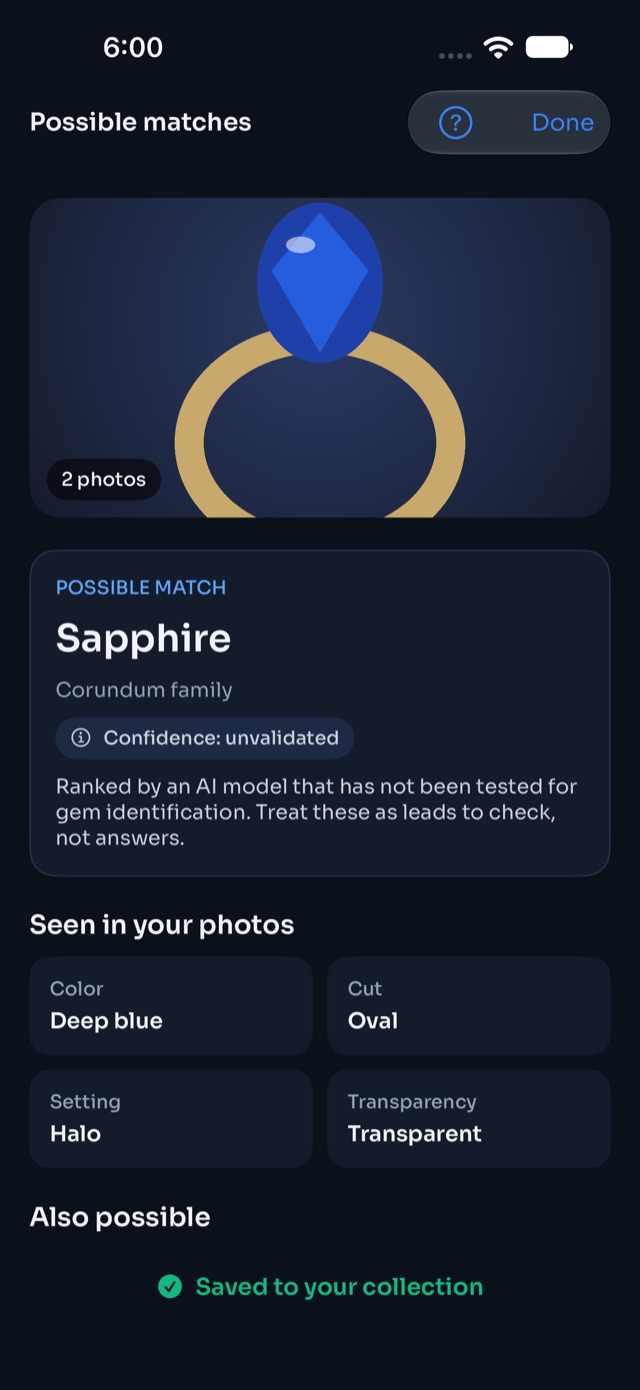This screenshot has width=640, height=1390.
Task: Tap the confidence info icon
Action: pos(81,738)
